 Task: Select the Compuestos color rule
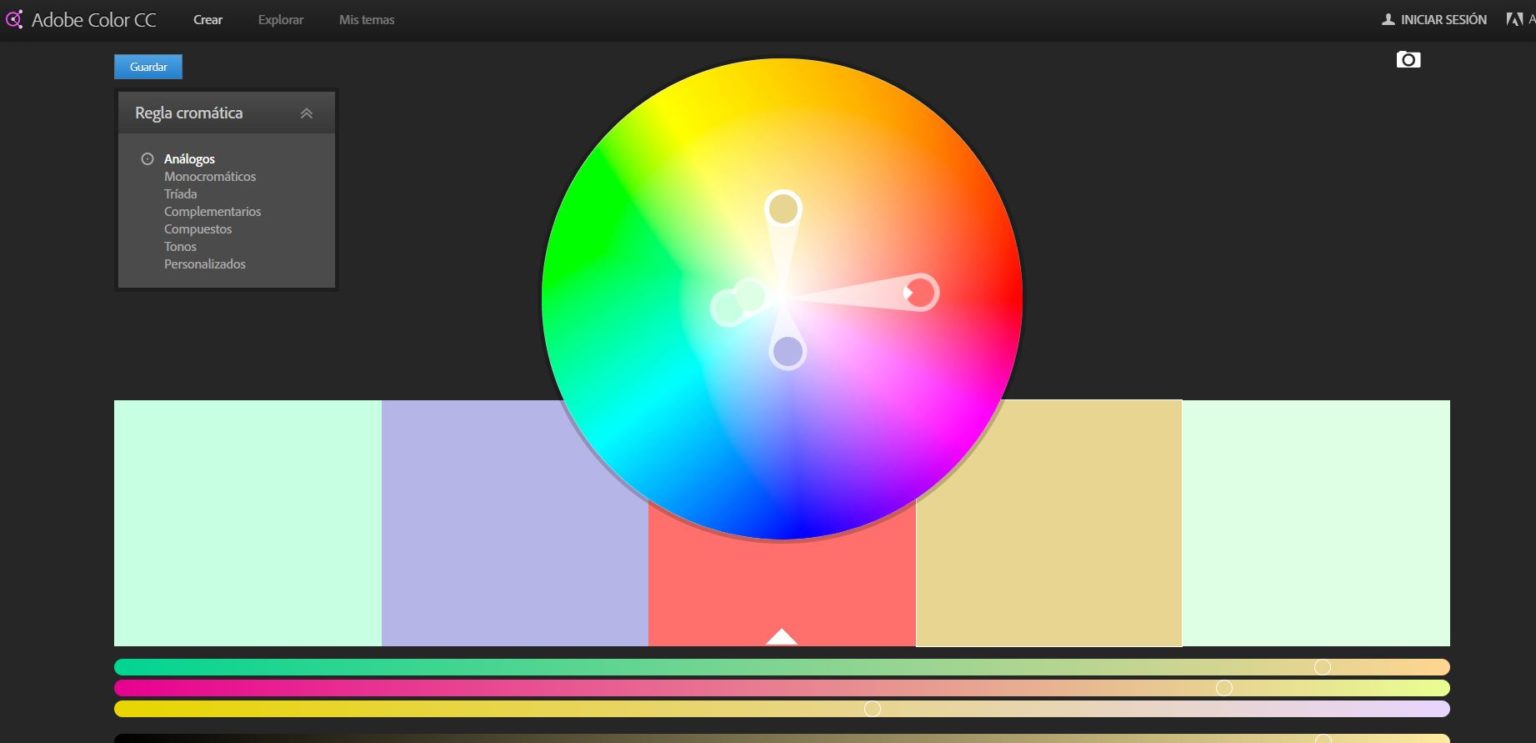198,229
